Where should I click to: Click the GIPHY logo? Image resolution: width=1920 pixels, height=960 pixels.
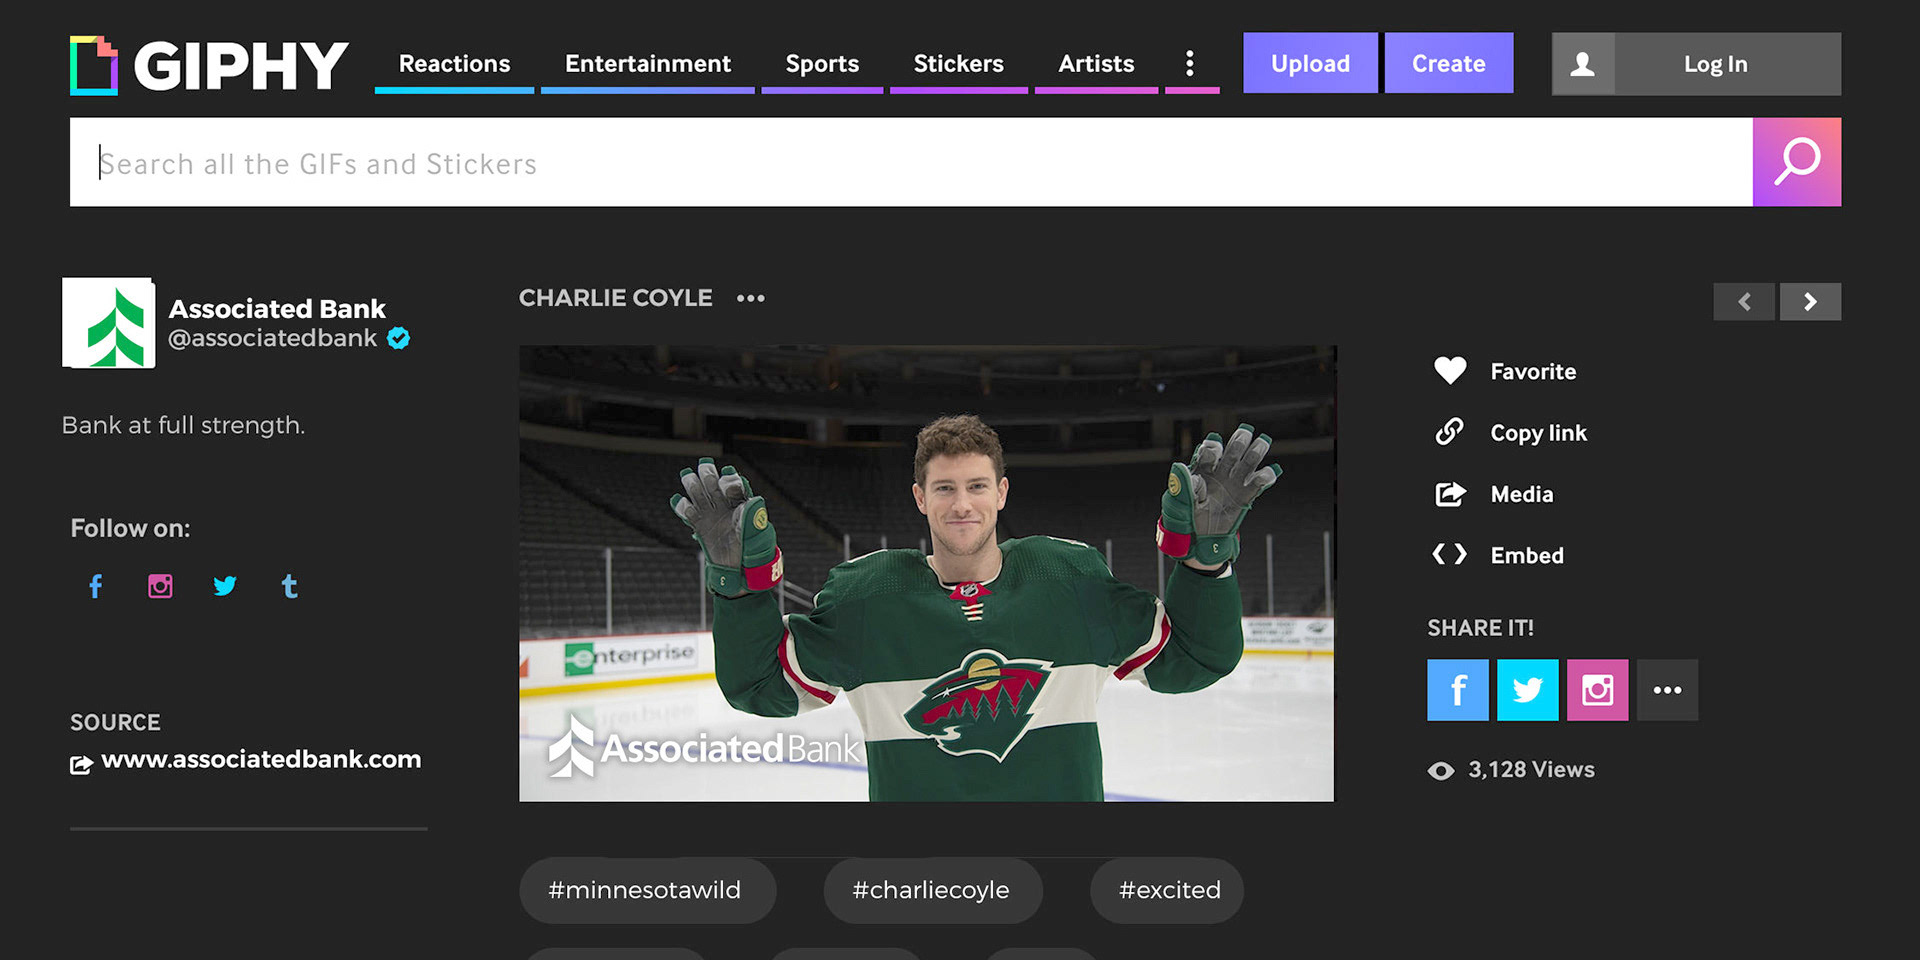[x=209, y=65]
